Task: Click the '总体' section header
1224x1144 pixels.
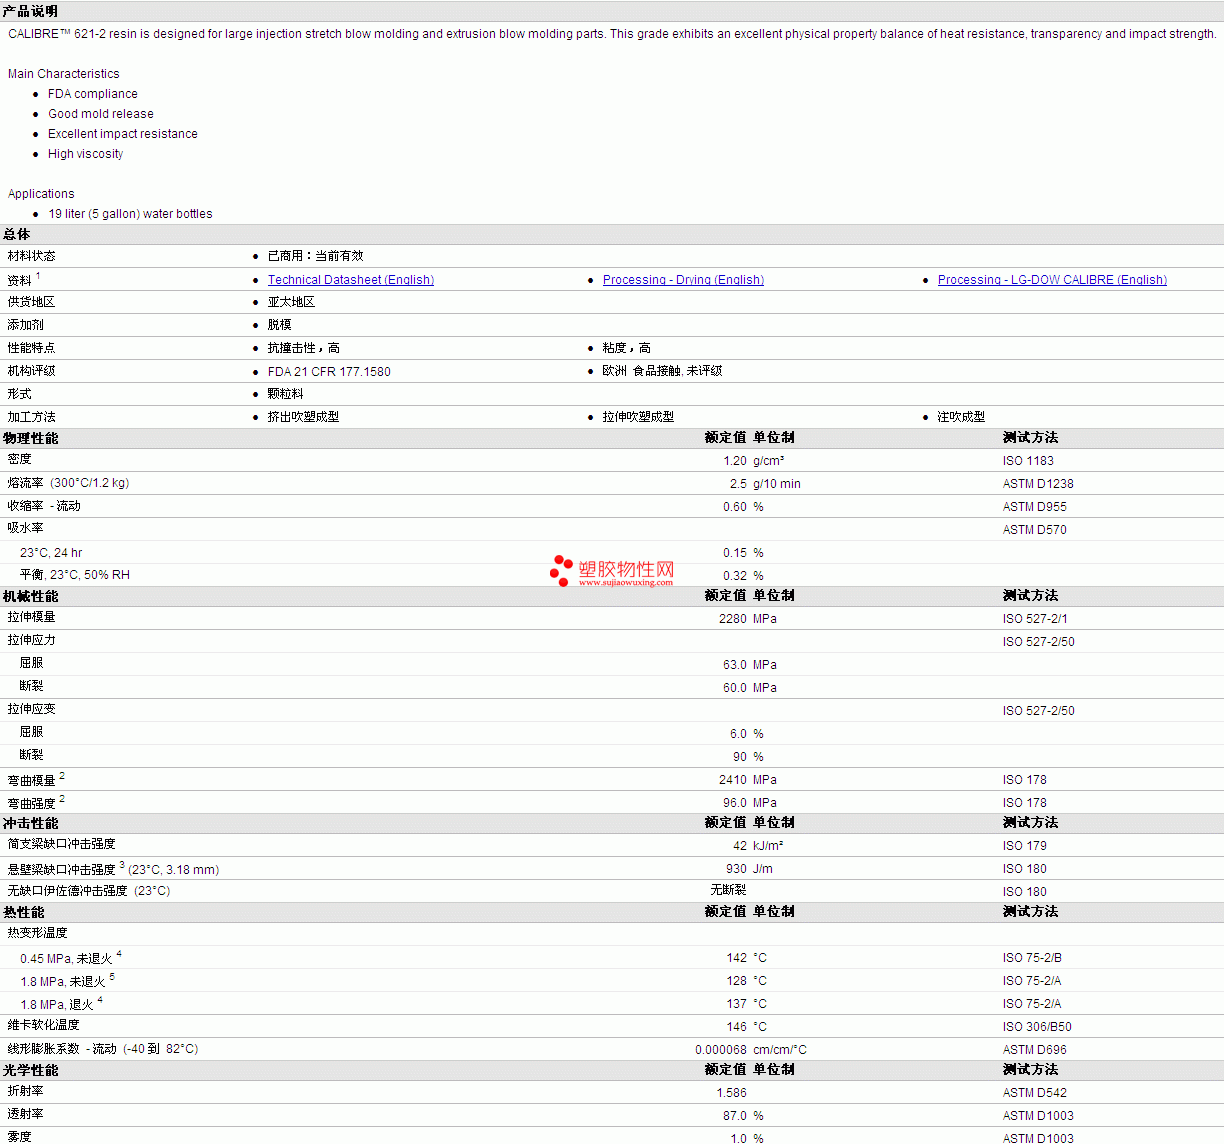Action: pos(17,234)
